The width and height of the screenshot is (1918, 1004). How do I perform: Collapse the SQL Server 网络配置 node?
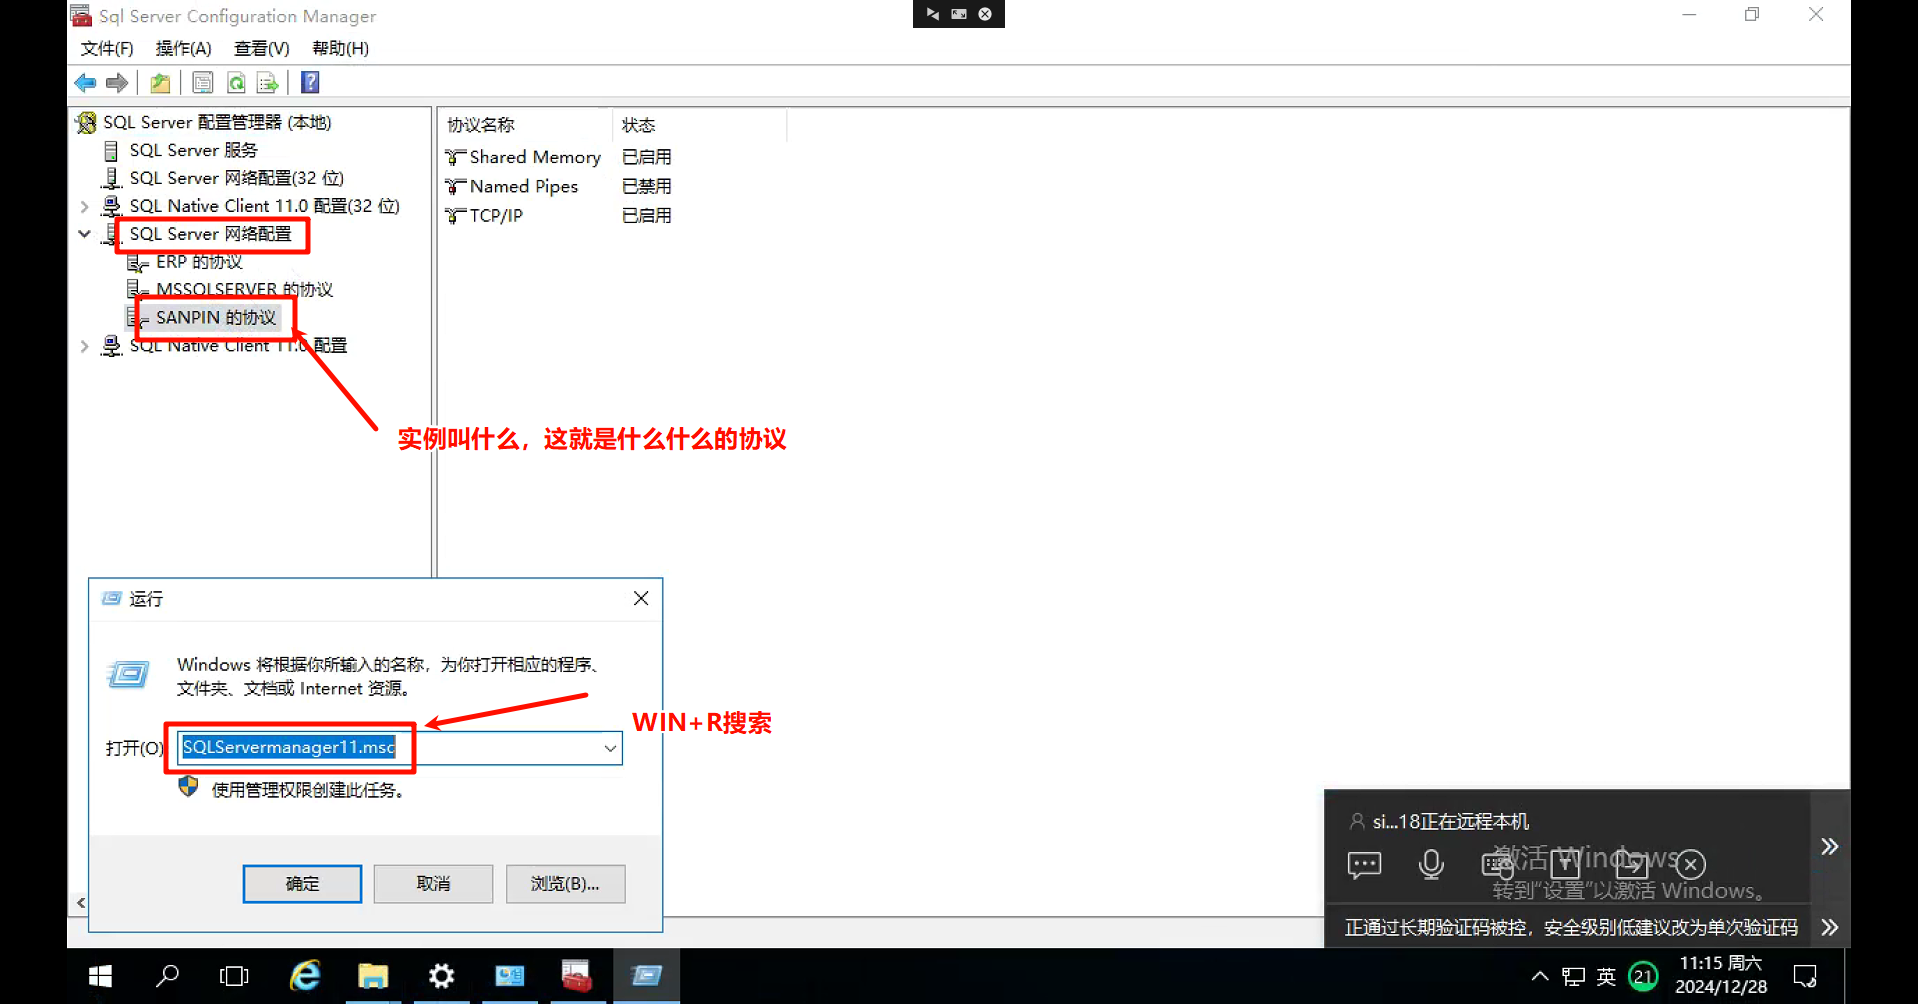tap(84, 234)
